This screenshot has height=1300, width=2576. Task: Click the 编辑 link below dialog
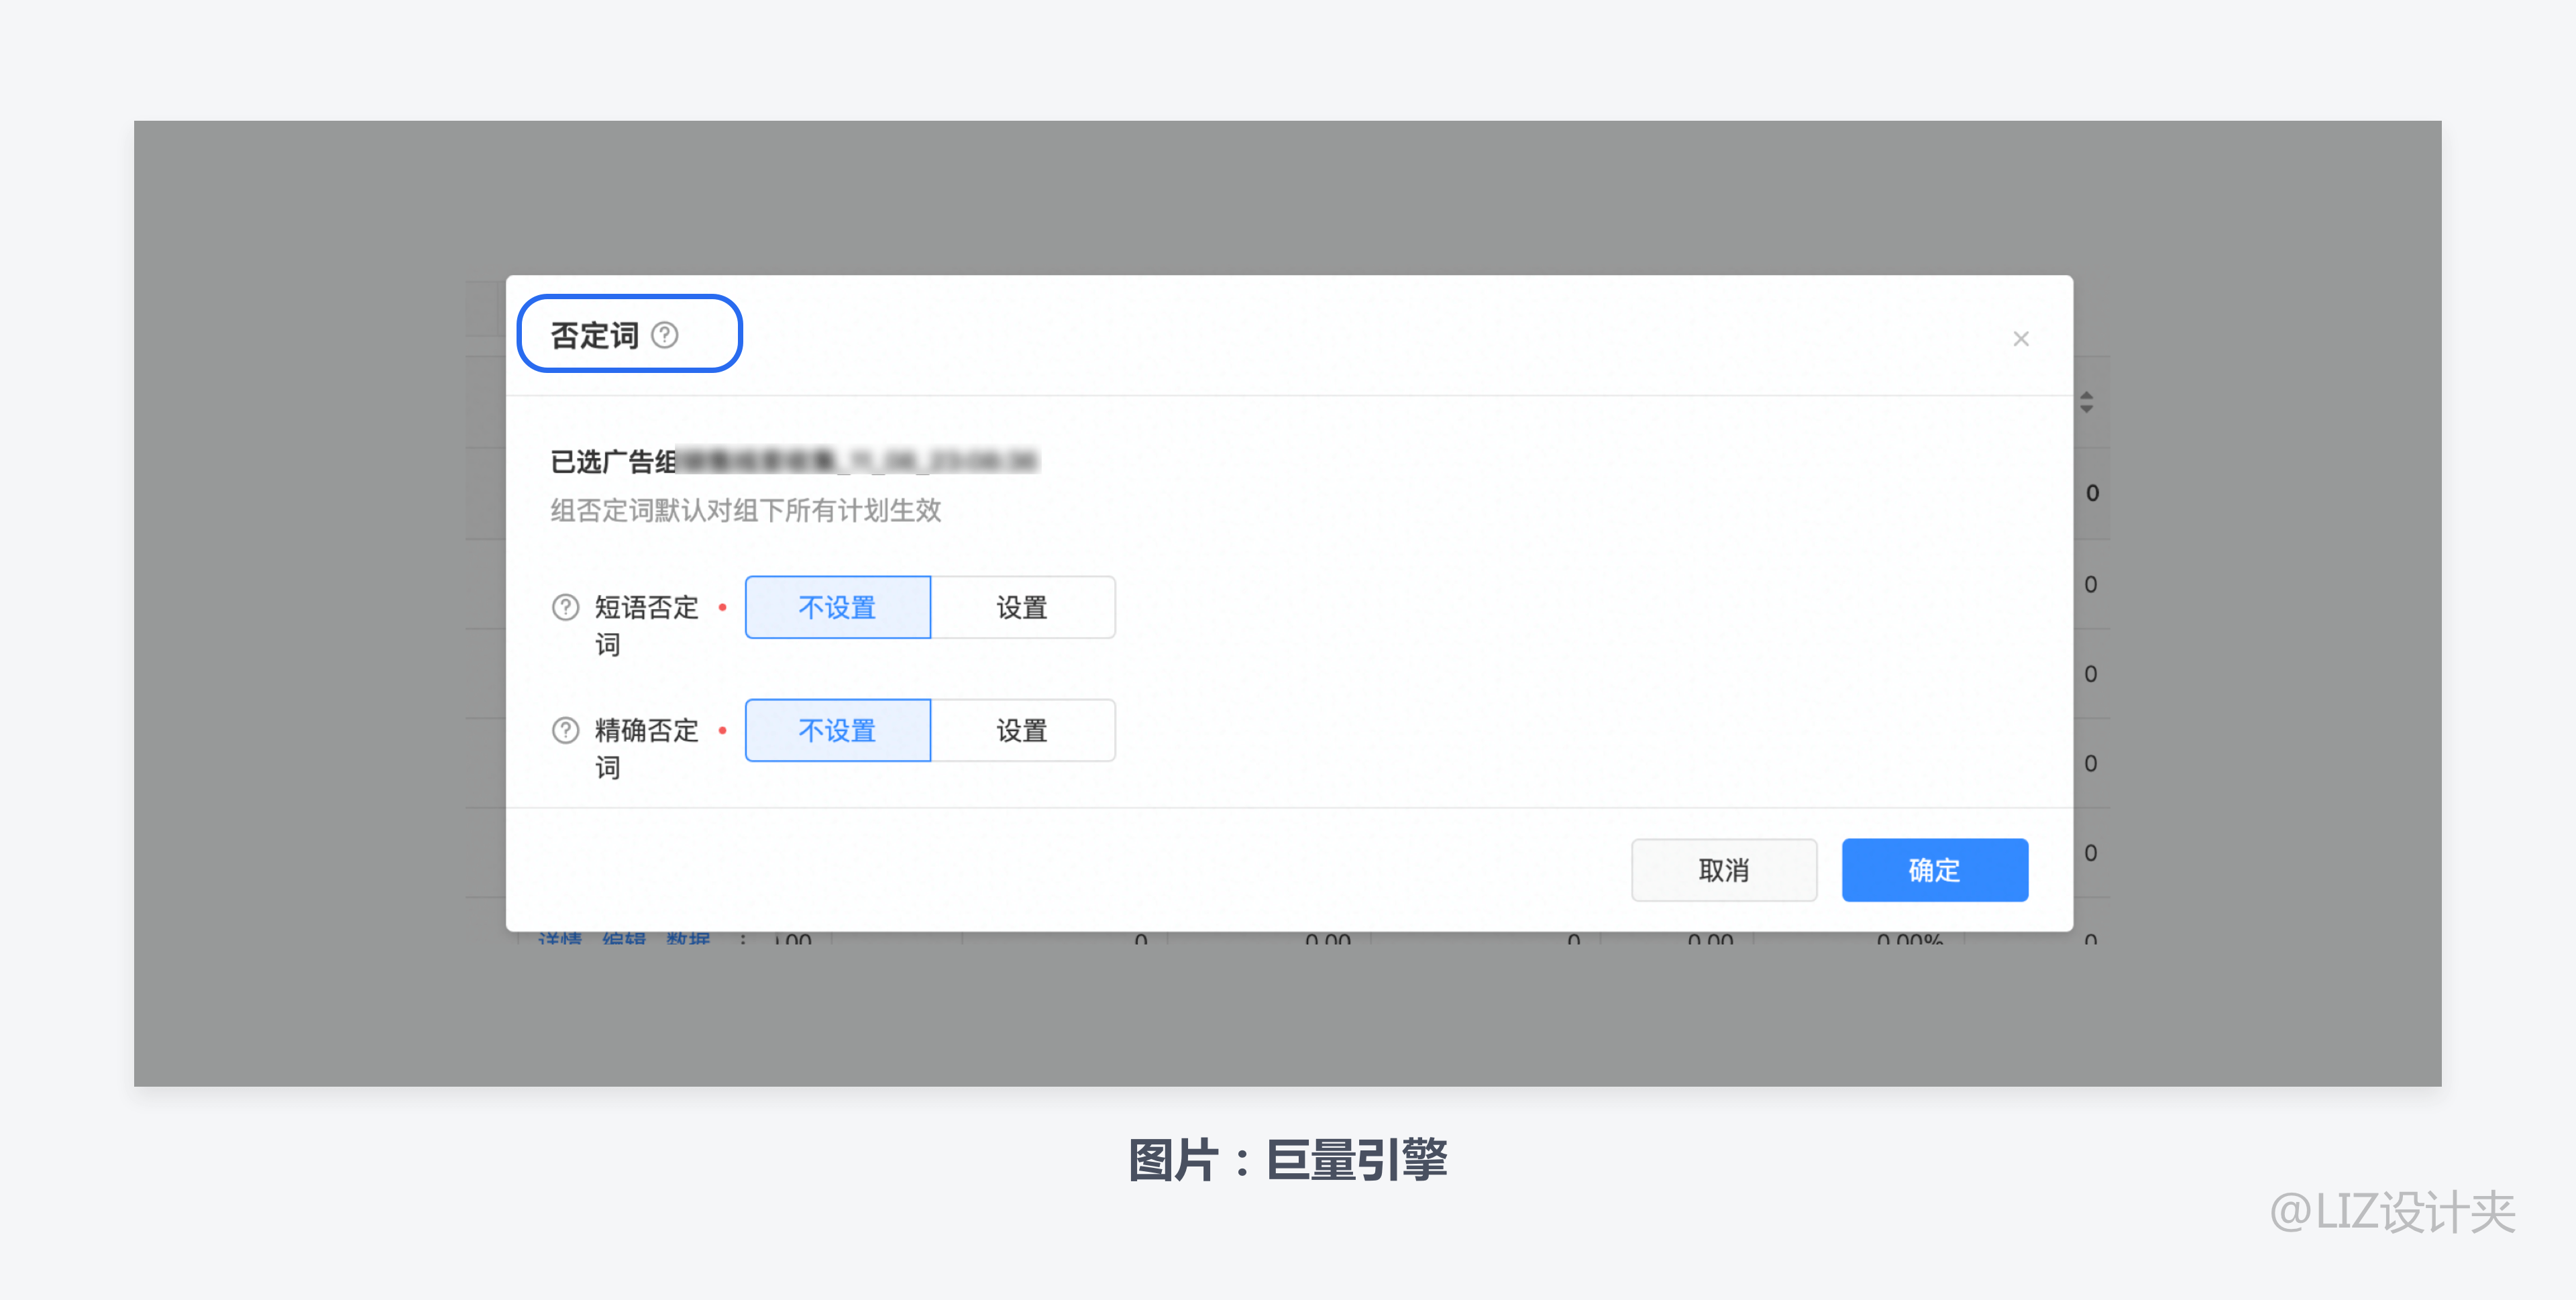tap(624, 939)
